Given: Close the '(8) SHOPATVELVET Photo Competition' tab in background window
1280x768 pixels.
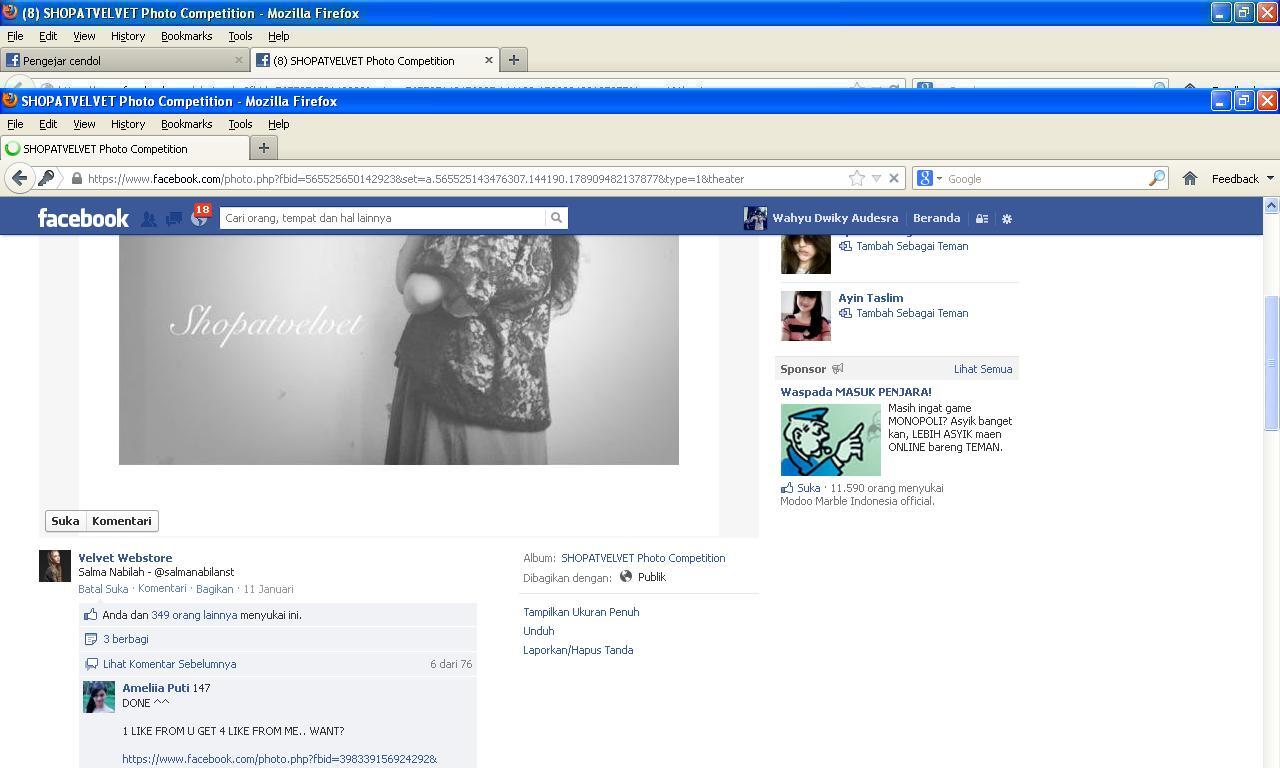Looking at the screenshot, I should point(488,60).
